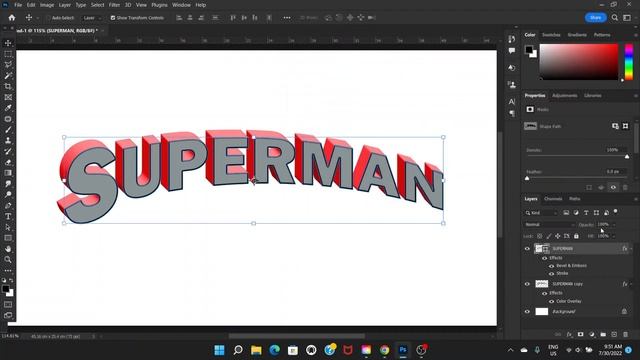
Task: Click the Home icon in options bar
Action: 12,18
